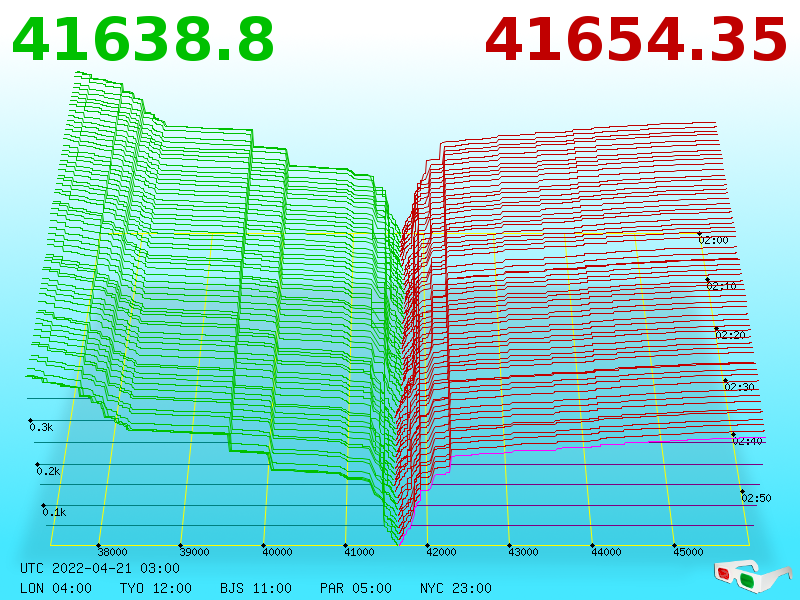Click the 0.2k volume axis label

tap(48, 471)
